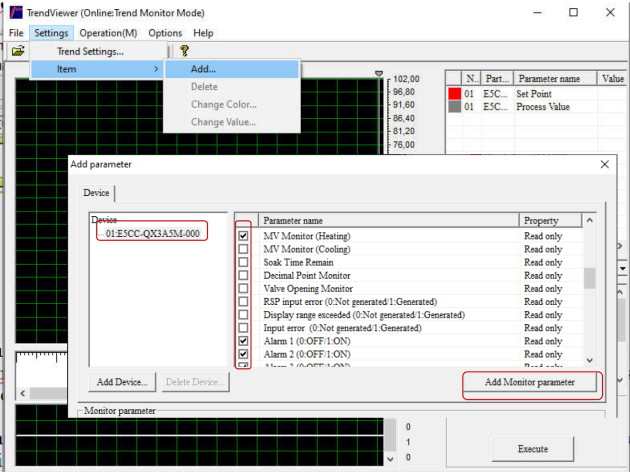Uncheck the Alarm 1 checkbox
The width and height of the screenshot is (630, 472).
[x=243, y=341]
